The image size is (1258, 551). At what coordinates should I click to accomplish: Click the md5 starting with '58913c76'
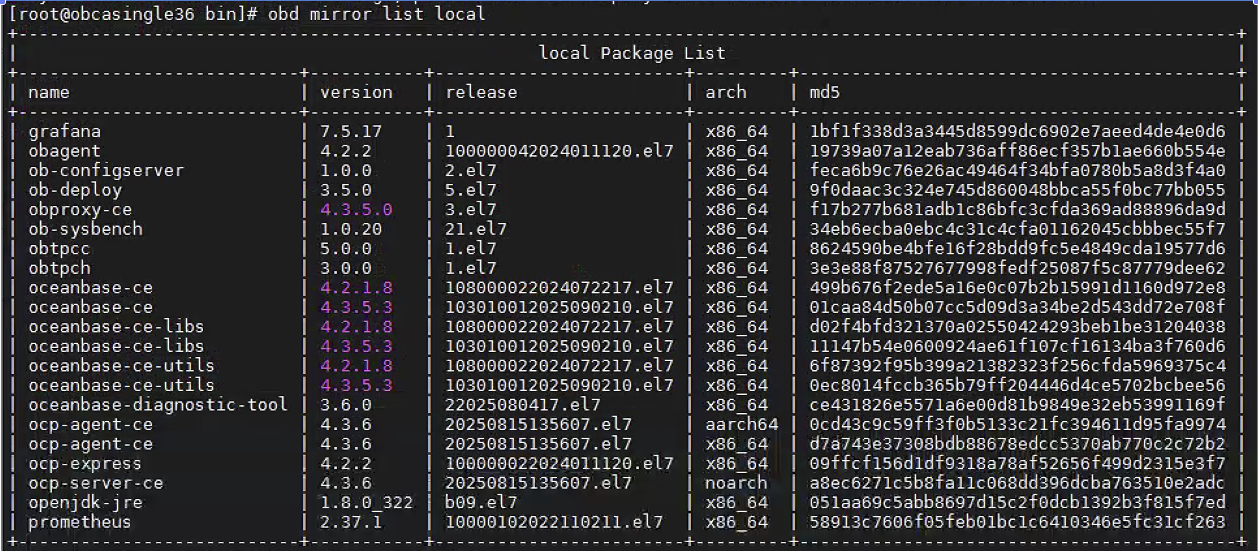point(1017,521)
